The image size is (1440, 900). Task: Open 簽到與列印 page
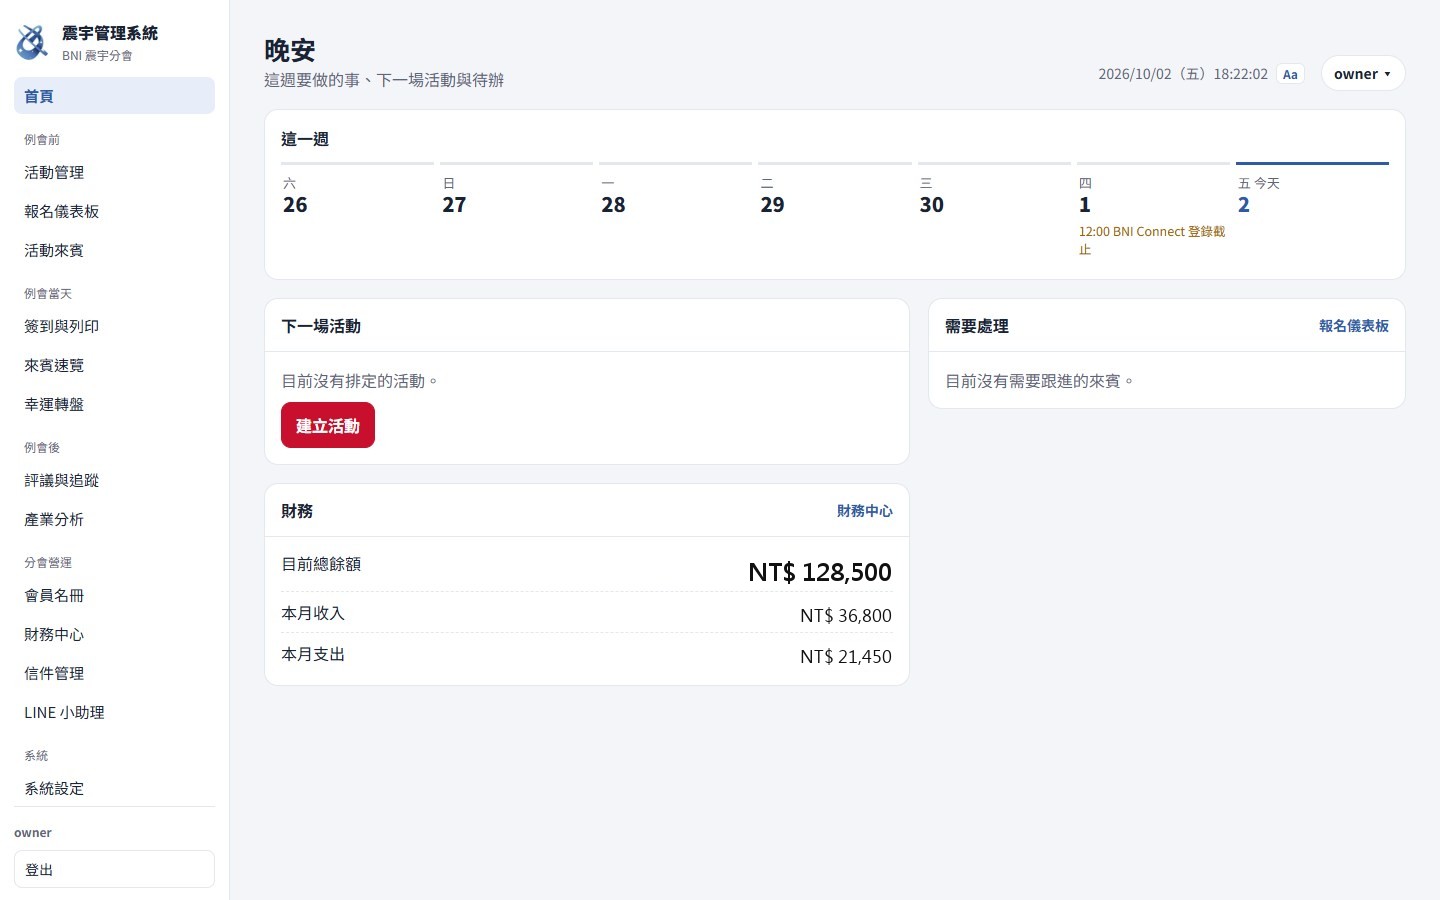pyautogui.click(x=114, y=326)
